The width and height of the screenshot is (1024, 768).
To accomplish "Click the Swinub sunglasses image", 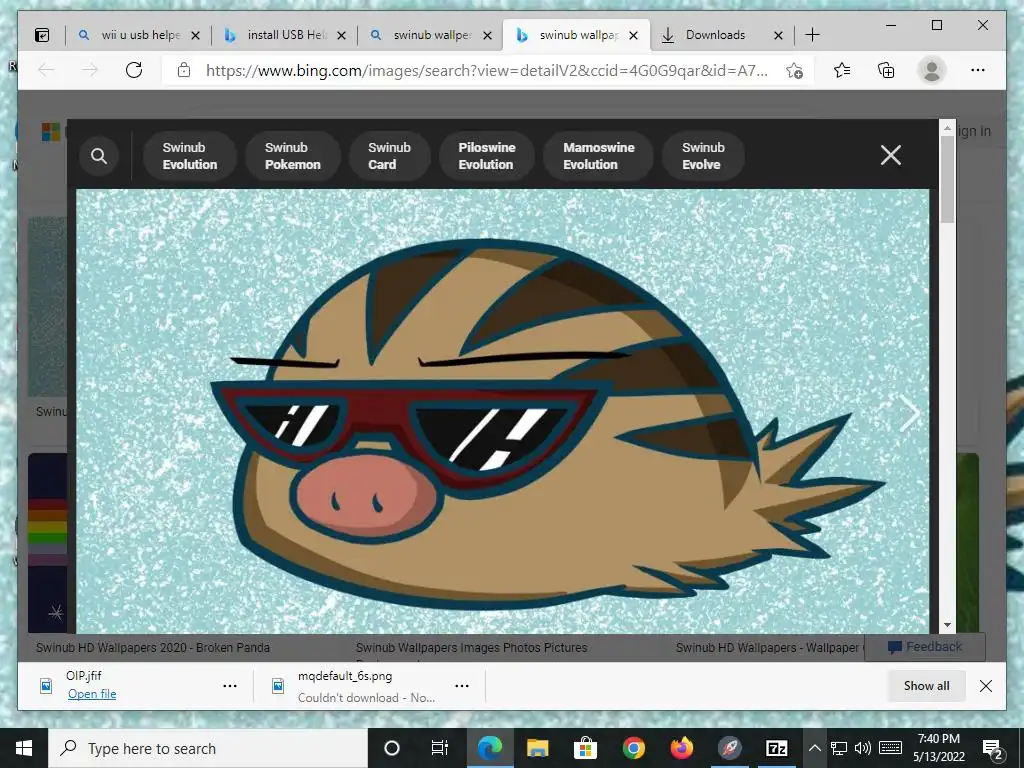I will tap(502, 411).
